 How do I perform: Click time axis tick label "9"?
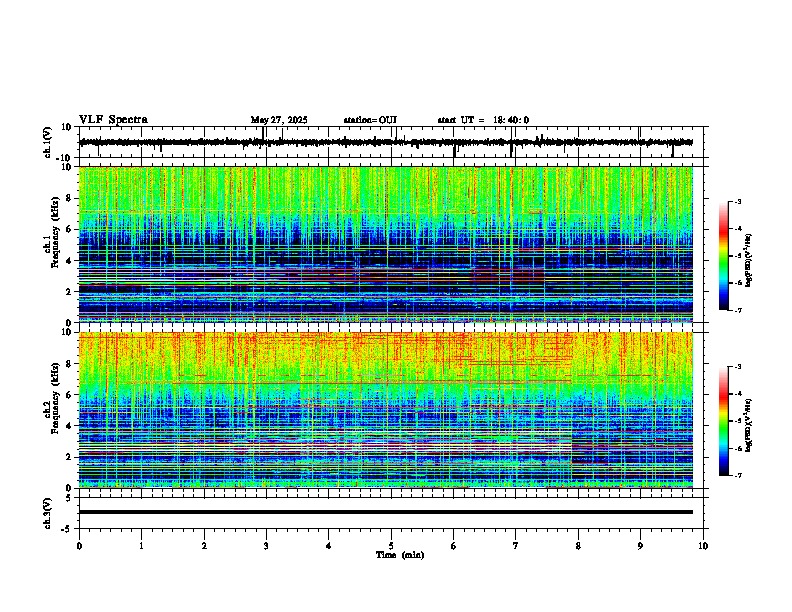(640, 546)
